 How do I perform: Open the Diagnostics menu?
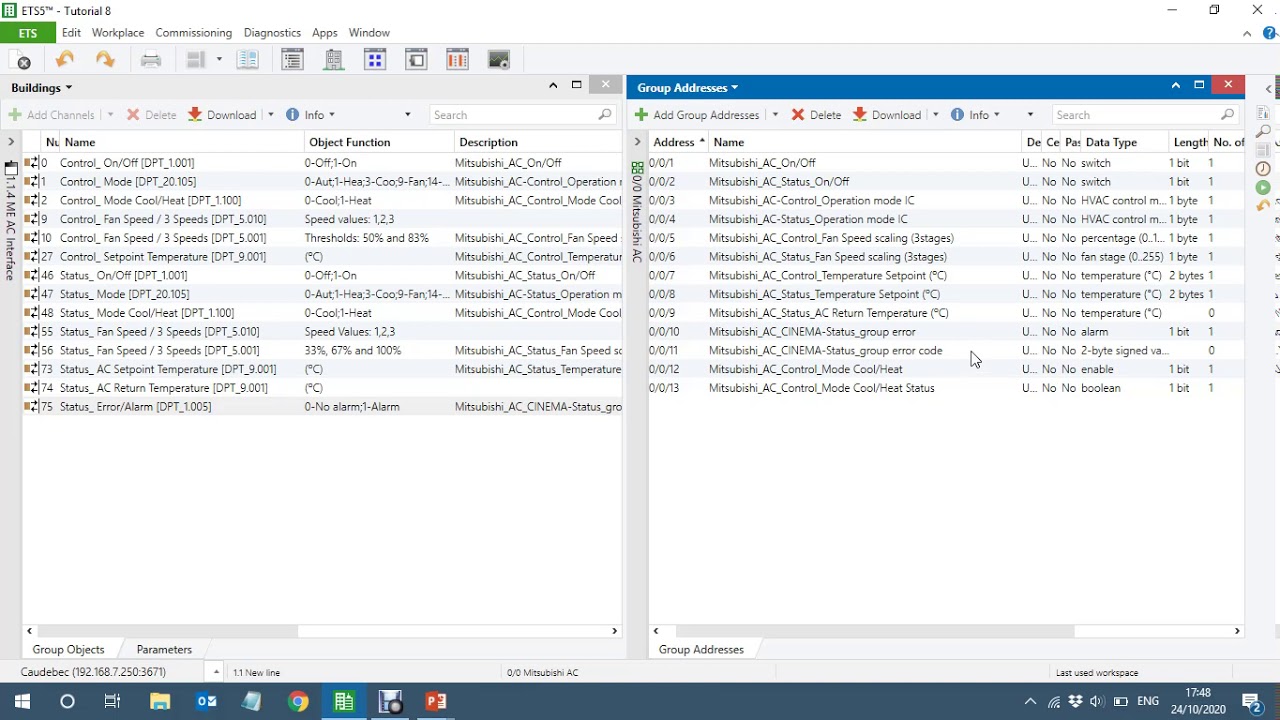[x=272, y=33]
